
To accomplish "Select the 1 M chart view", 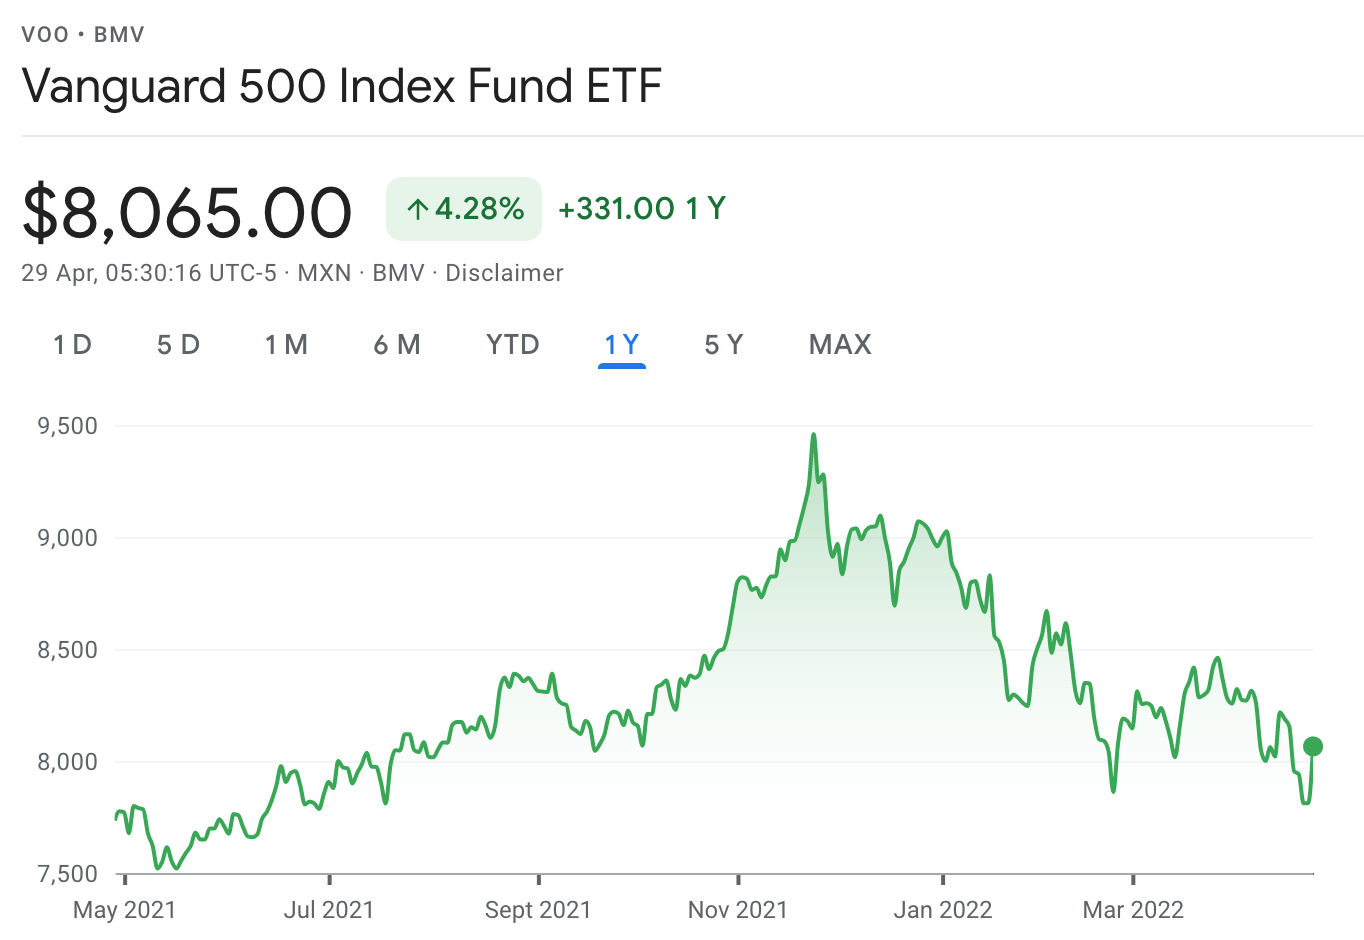I will tap(286, 344).
